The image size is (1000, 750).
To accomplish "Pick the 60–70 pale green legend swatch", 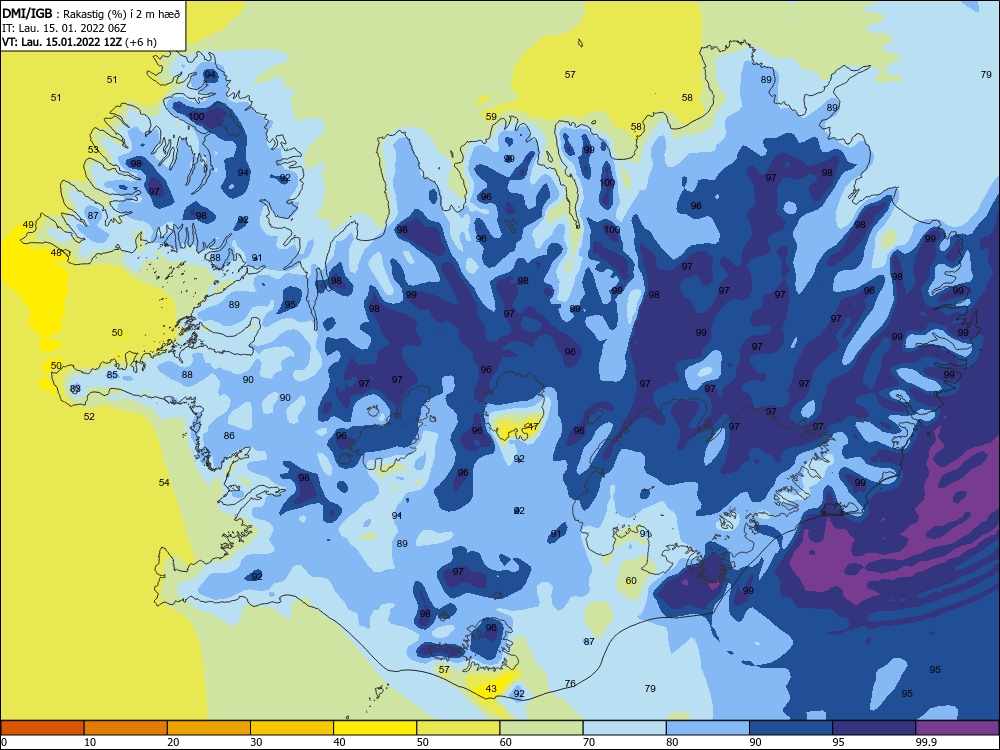I will [x=541, y=728].
